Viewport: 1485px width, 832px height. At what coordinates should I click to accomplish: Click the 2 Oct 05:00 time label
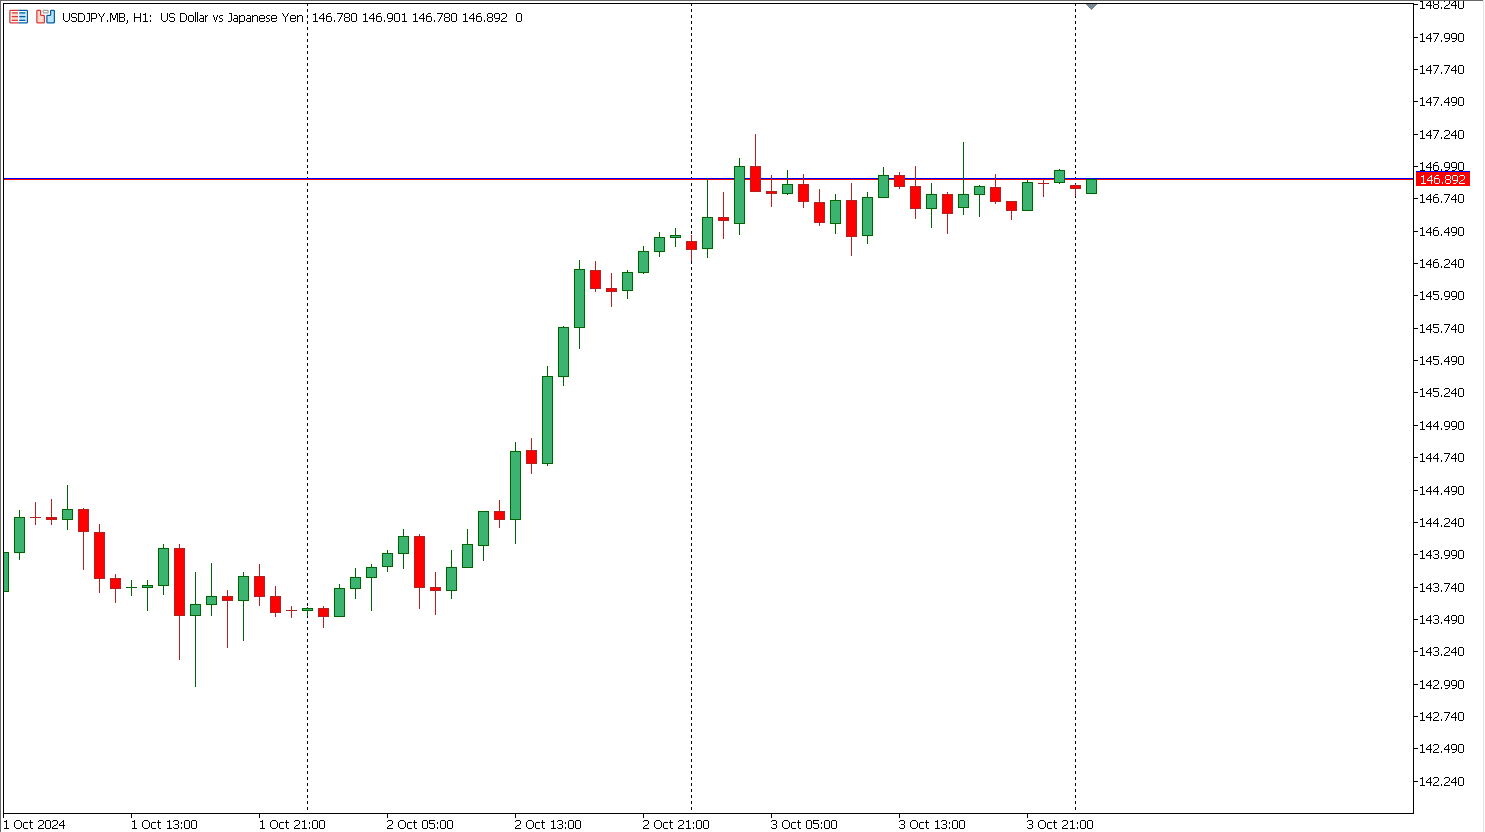[420, 824]
